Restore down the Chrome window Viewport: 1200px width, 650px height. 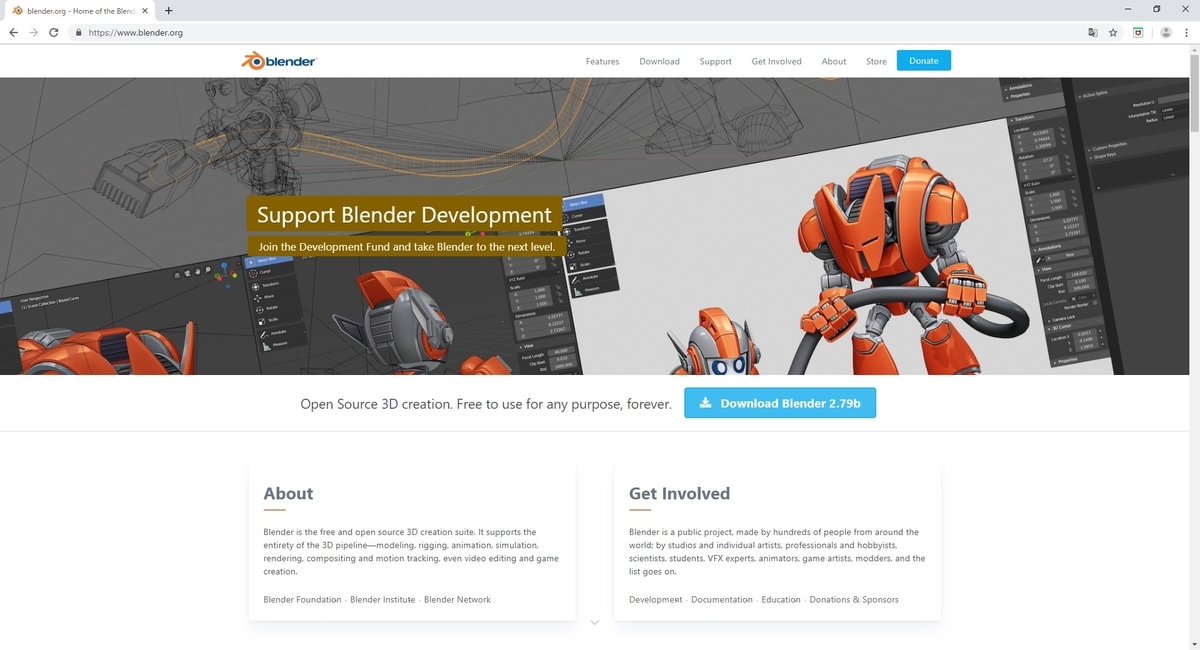coord(1156,10)
